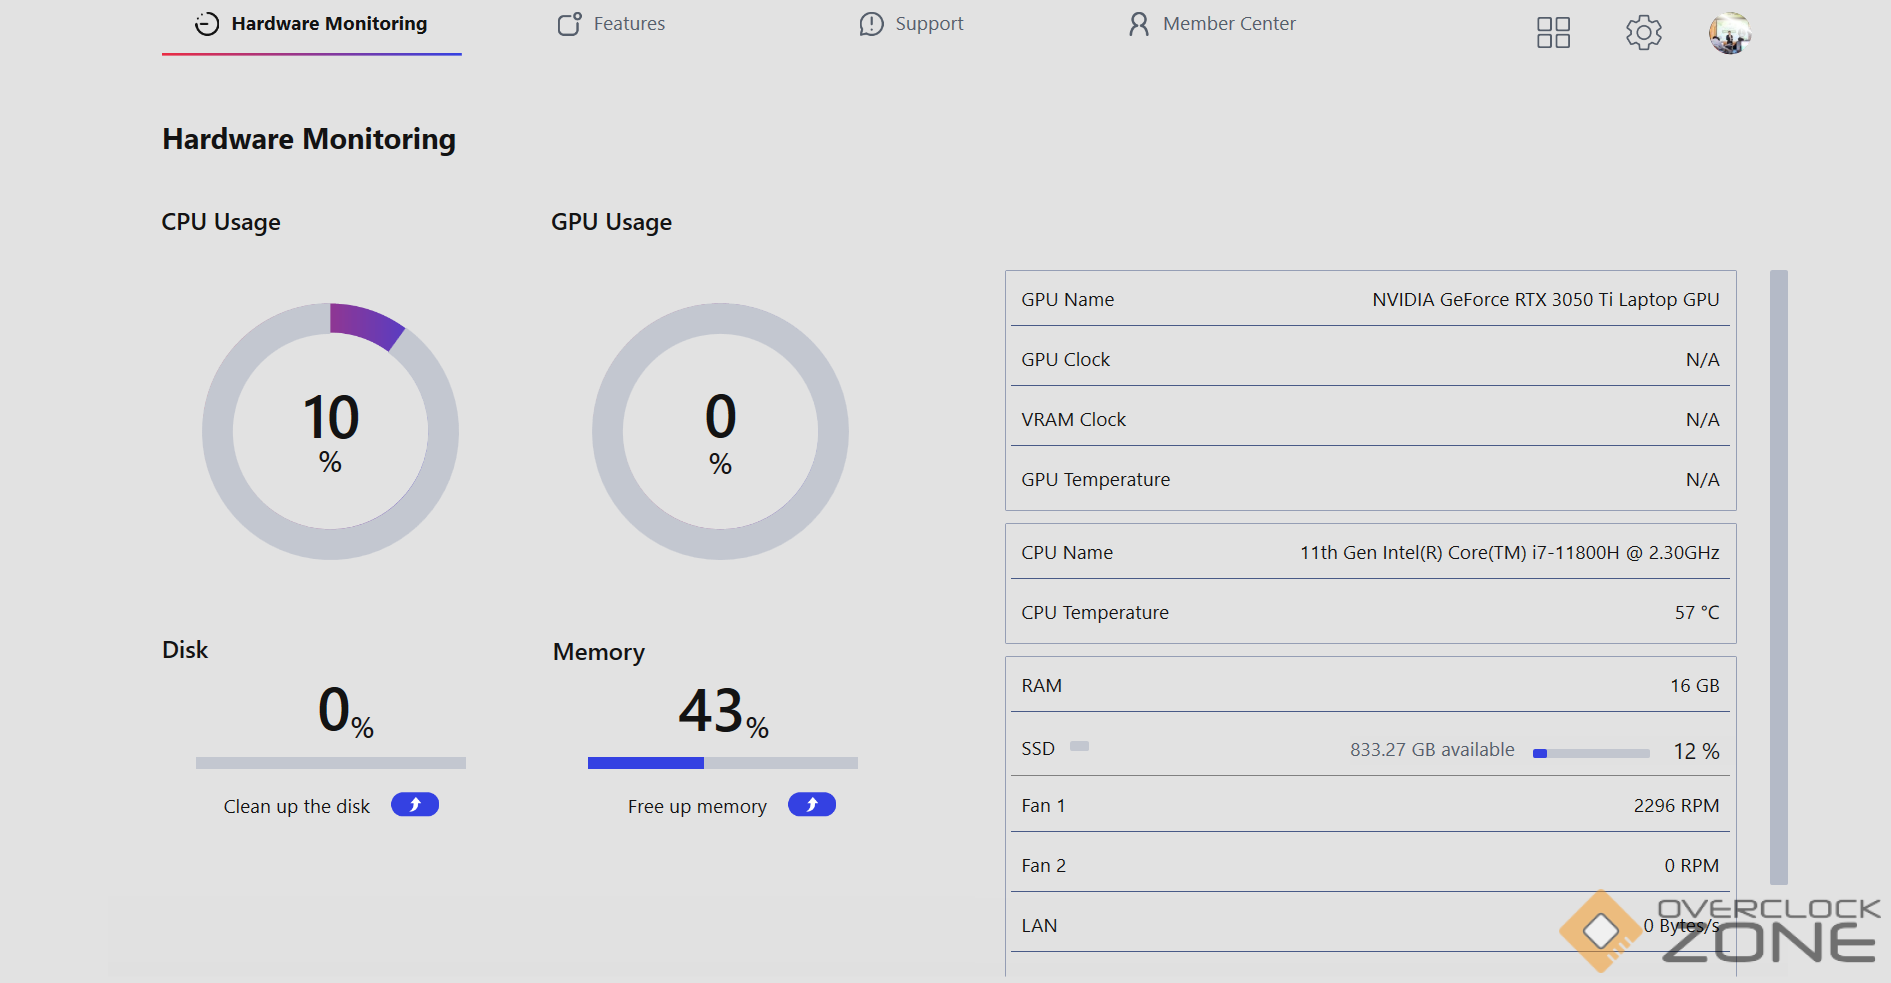Click the small SSD drive indicator icon
This screenshot has height=983, width=1891.
pyautogui.click(x=1079, y=746)
